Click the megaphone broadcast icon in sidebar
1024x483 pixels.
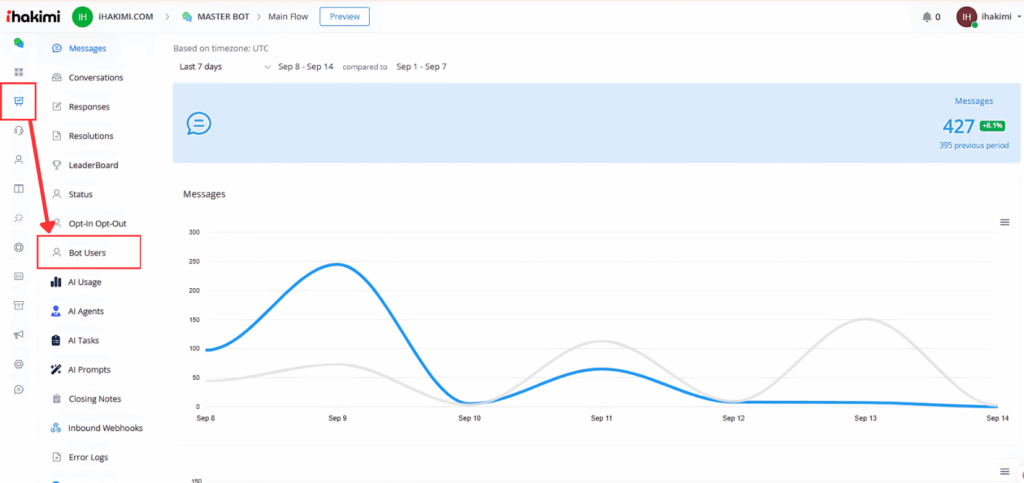[x=18, y=335]
